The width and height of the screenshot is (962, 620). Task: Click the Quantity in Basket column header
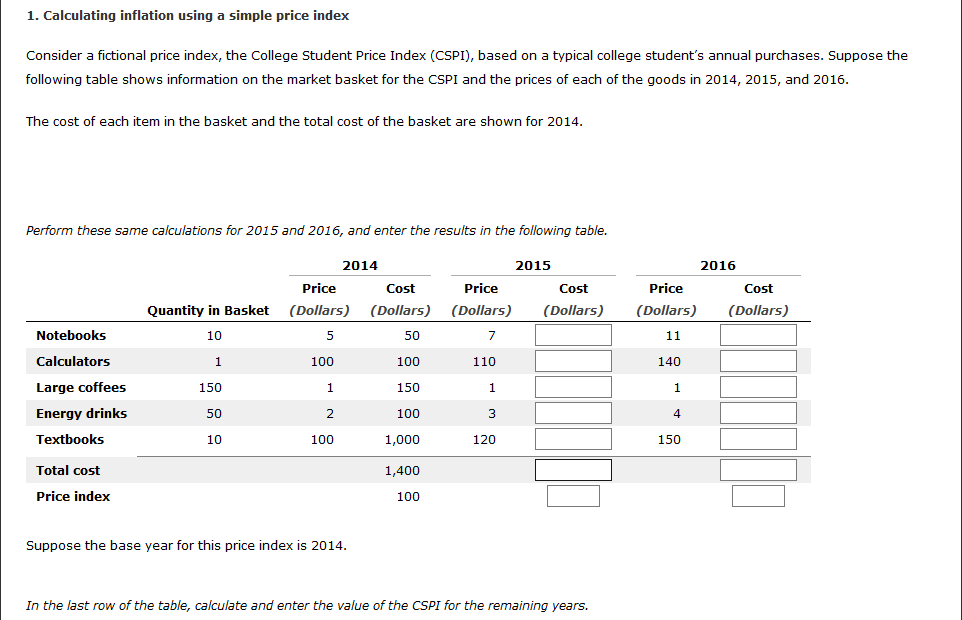tap(208, 310)
